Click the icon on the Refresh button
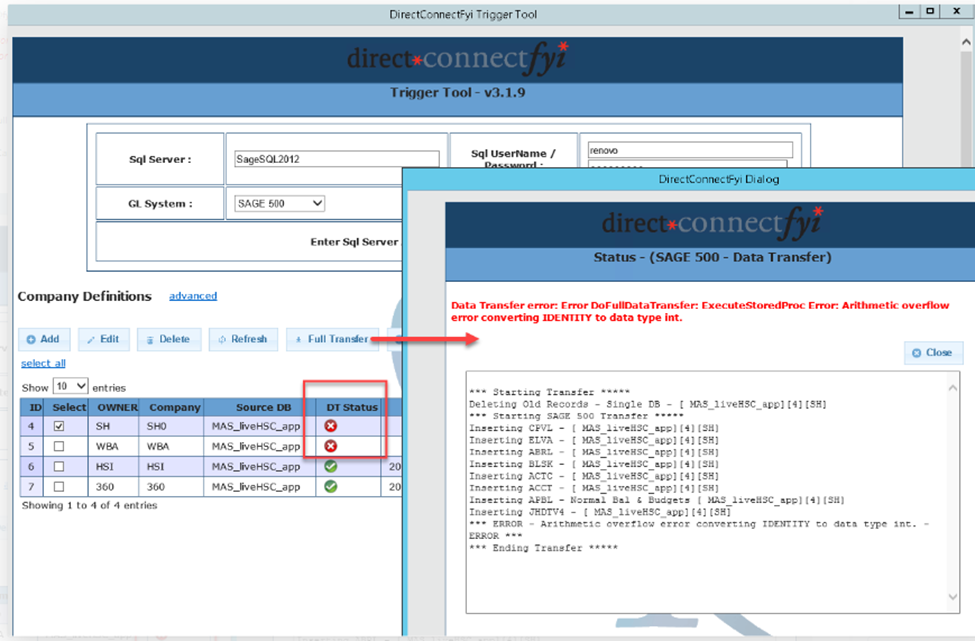This screenshot has width=975, height=641. 222,339
